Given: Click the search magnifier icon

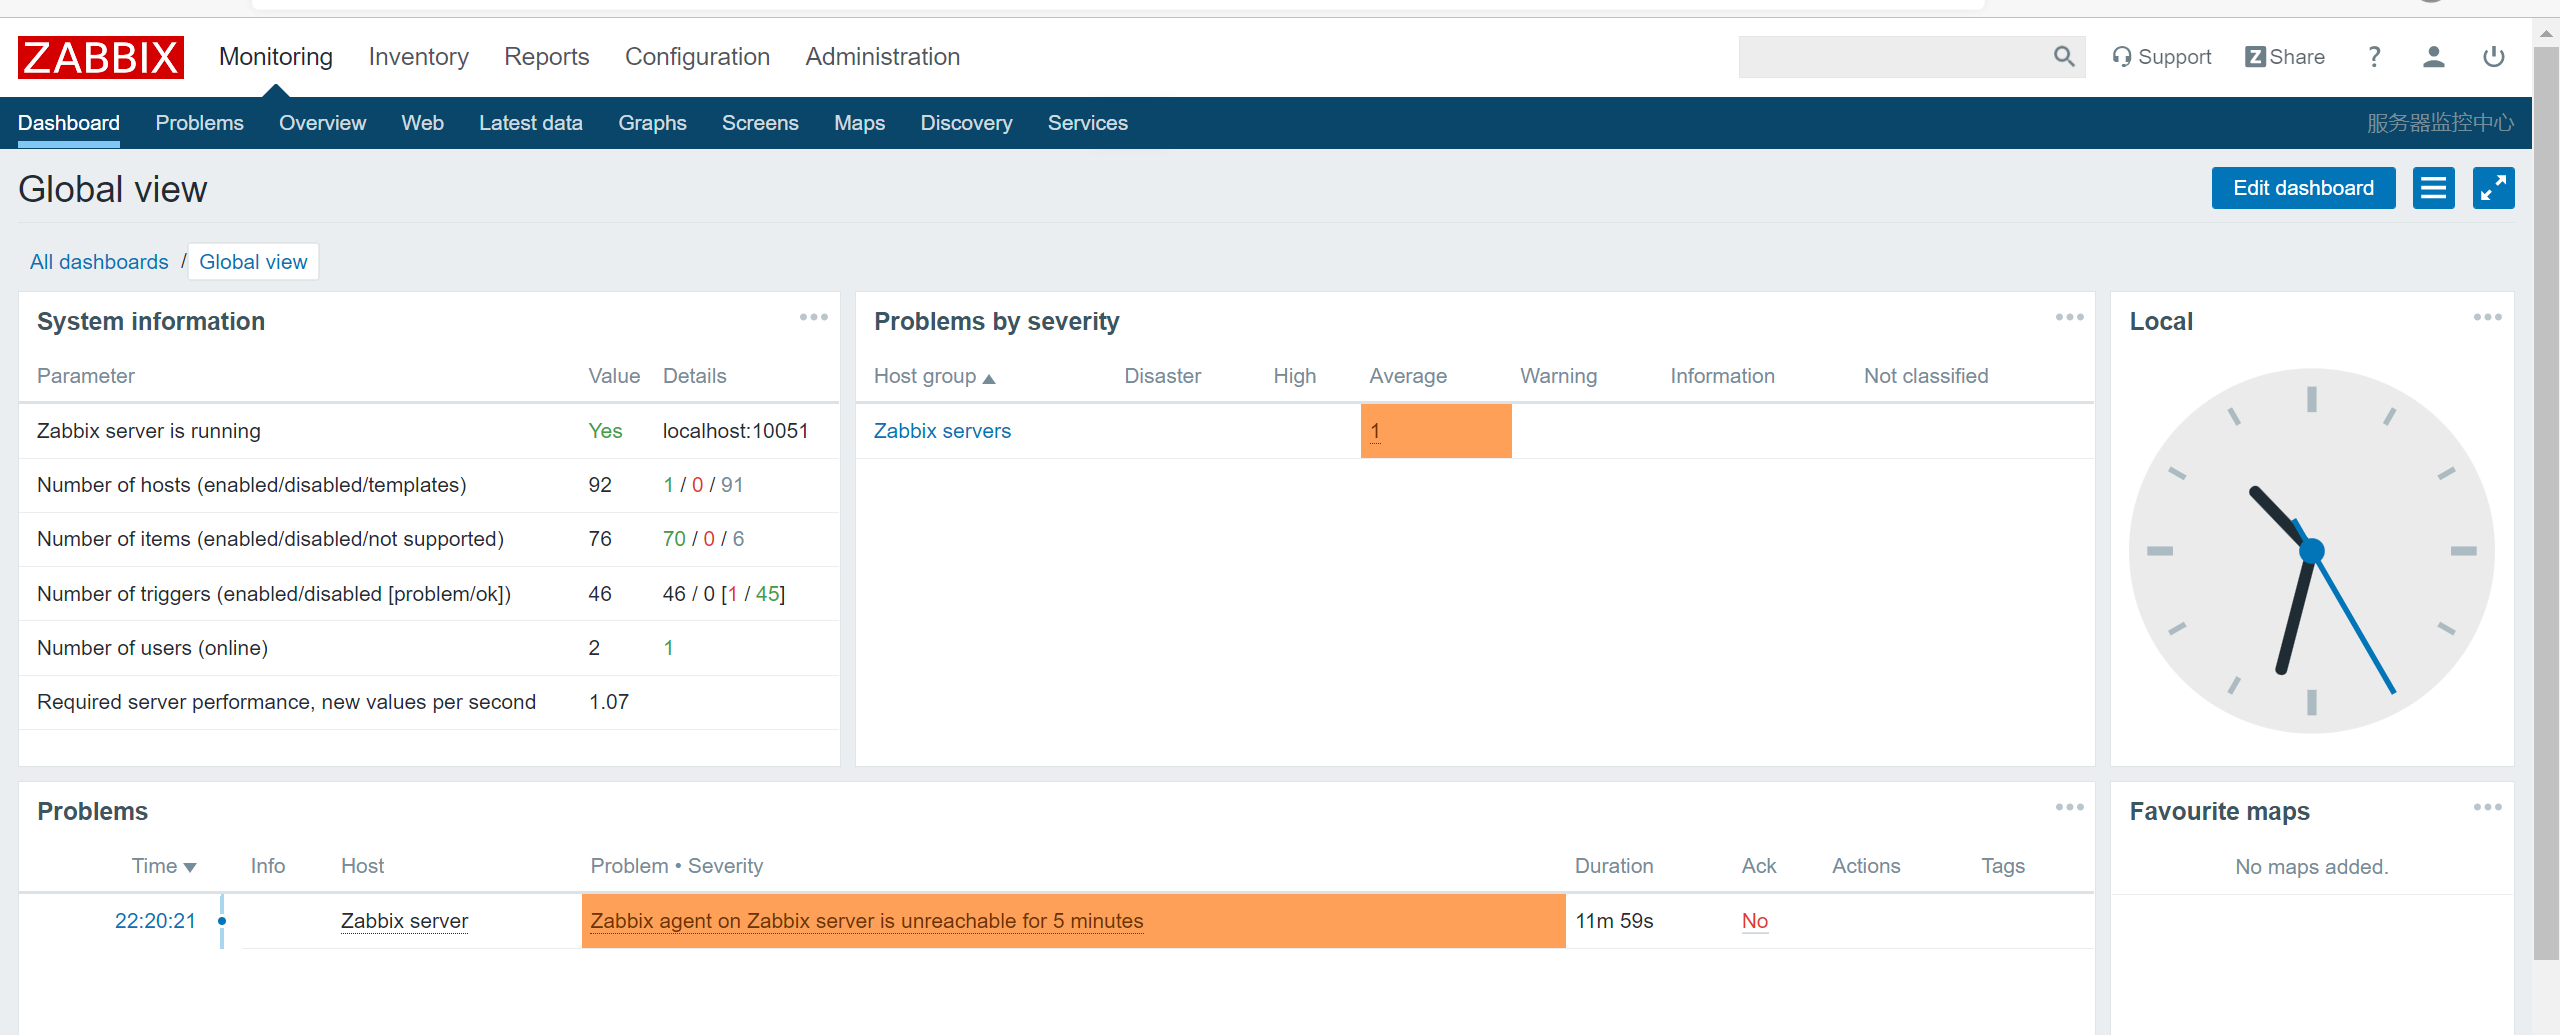Looking at the screenshot, I should click(2064, 57).
